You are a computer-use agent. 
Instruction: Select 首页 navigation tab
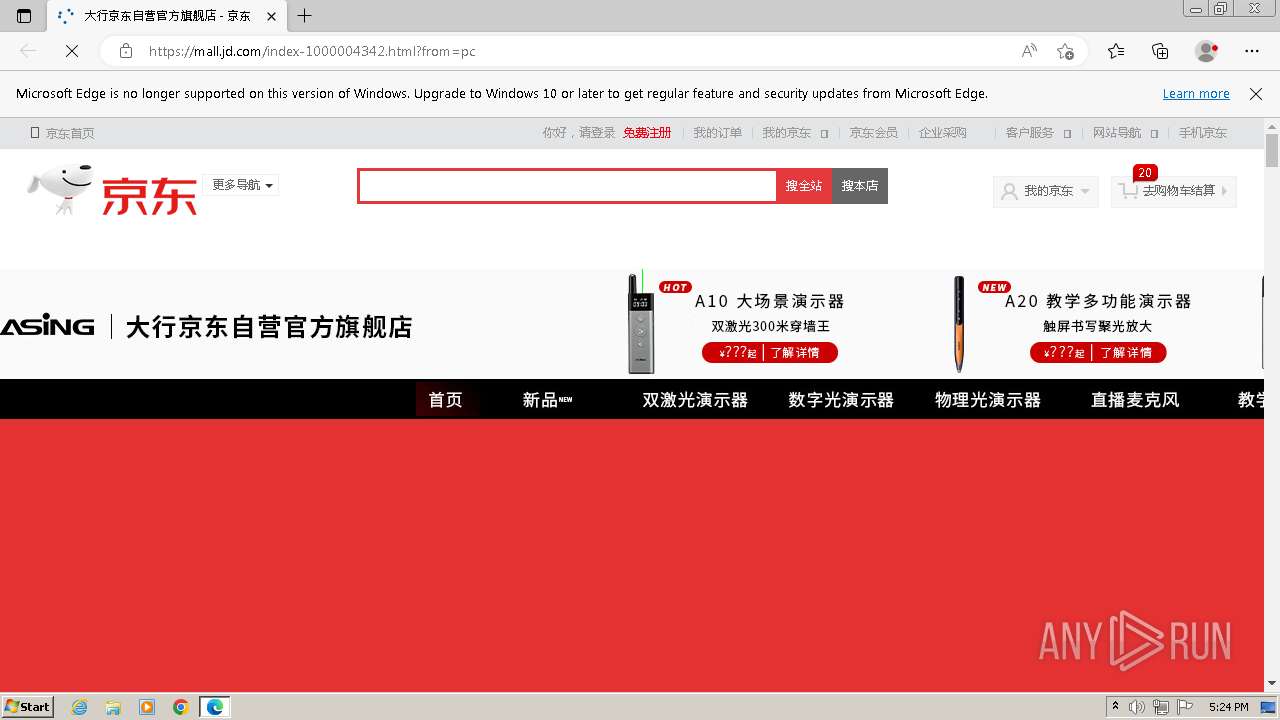(446, 399)
